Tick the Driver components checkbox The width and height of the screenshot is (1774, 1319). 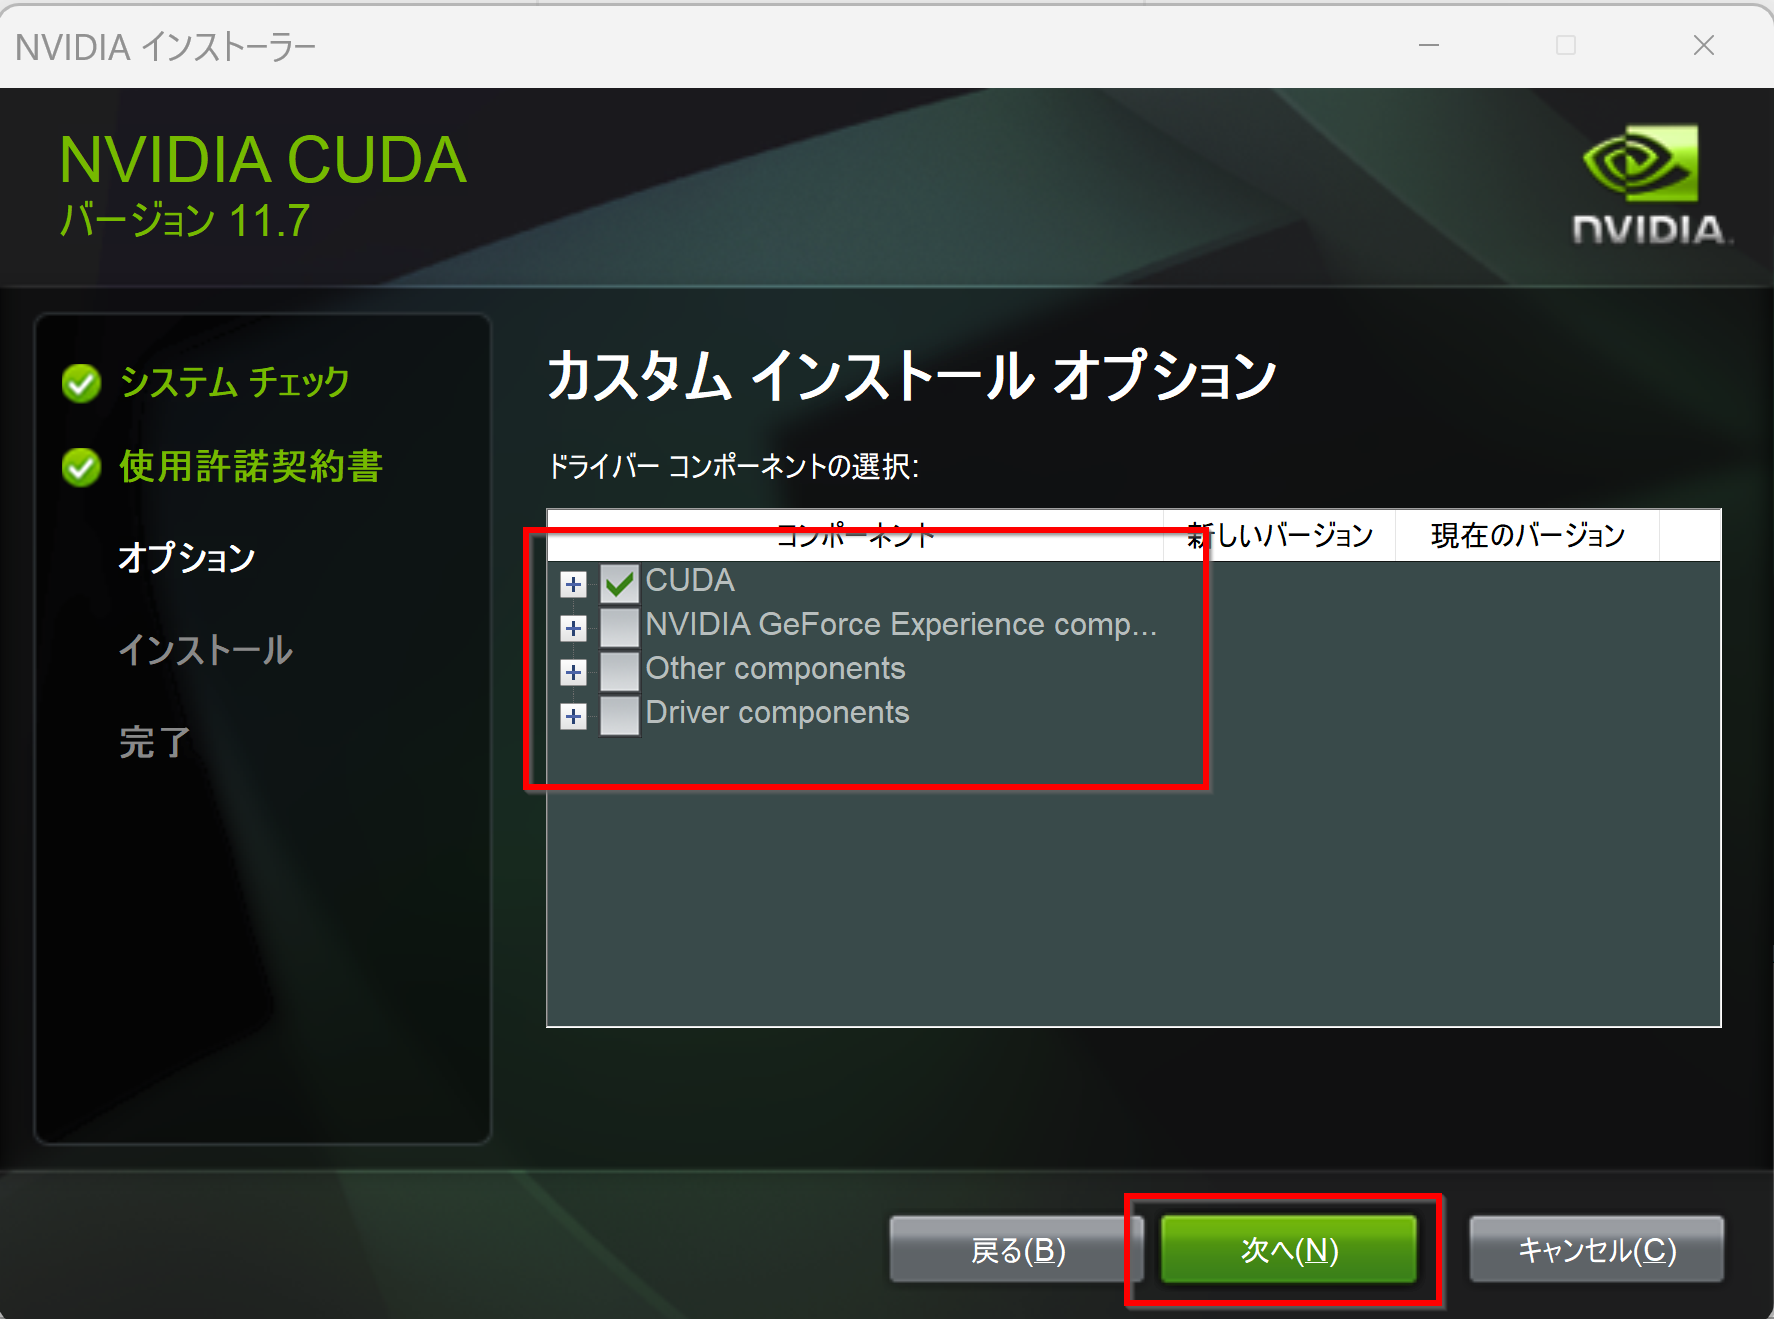(619, 715)
